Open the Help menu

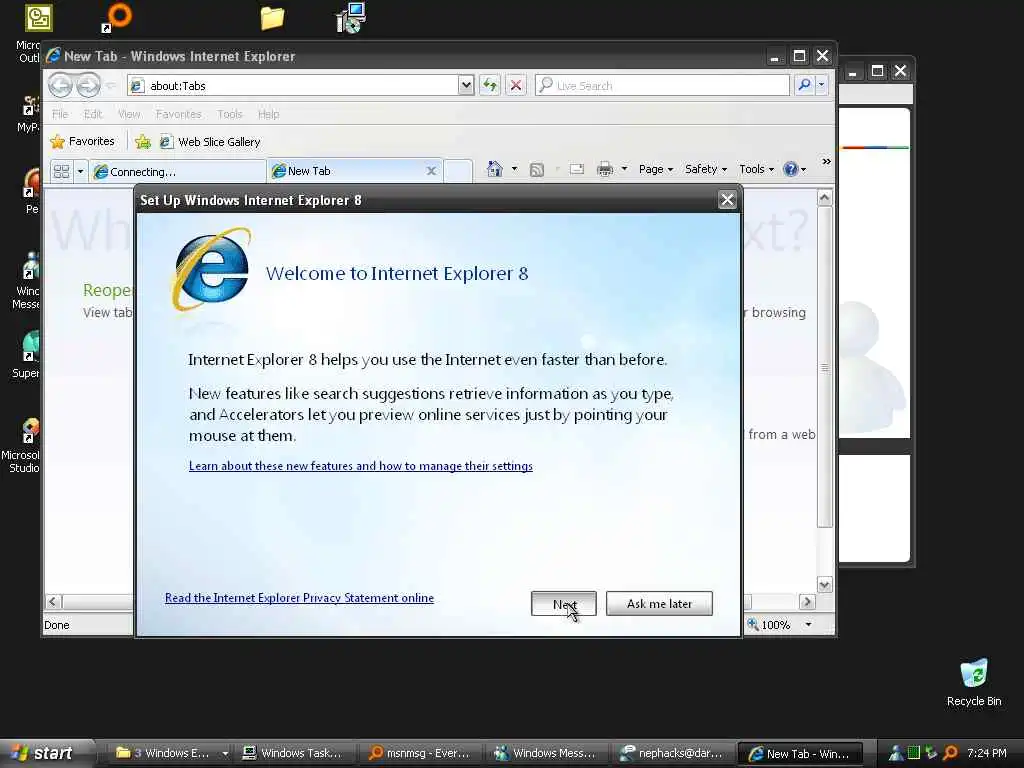pyautogui.click(x=268, y=114)
